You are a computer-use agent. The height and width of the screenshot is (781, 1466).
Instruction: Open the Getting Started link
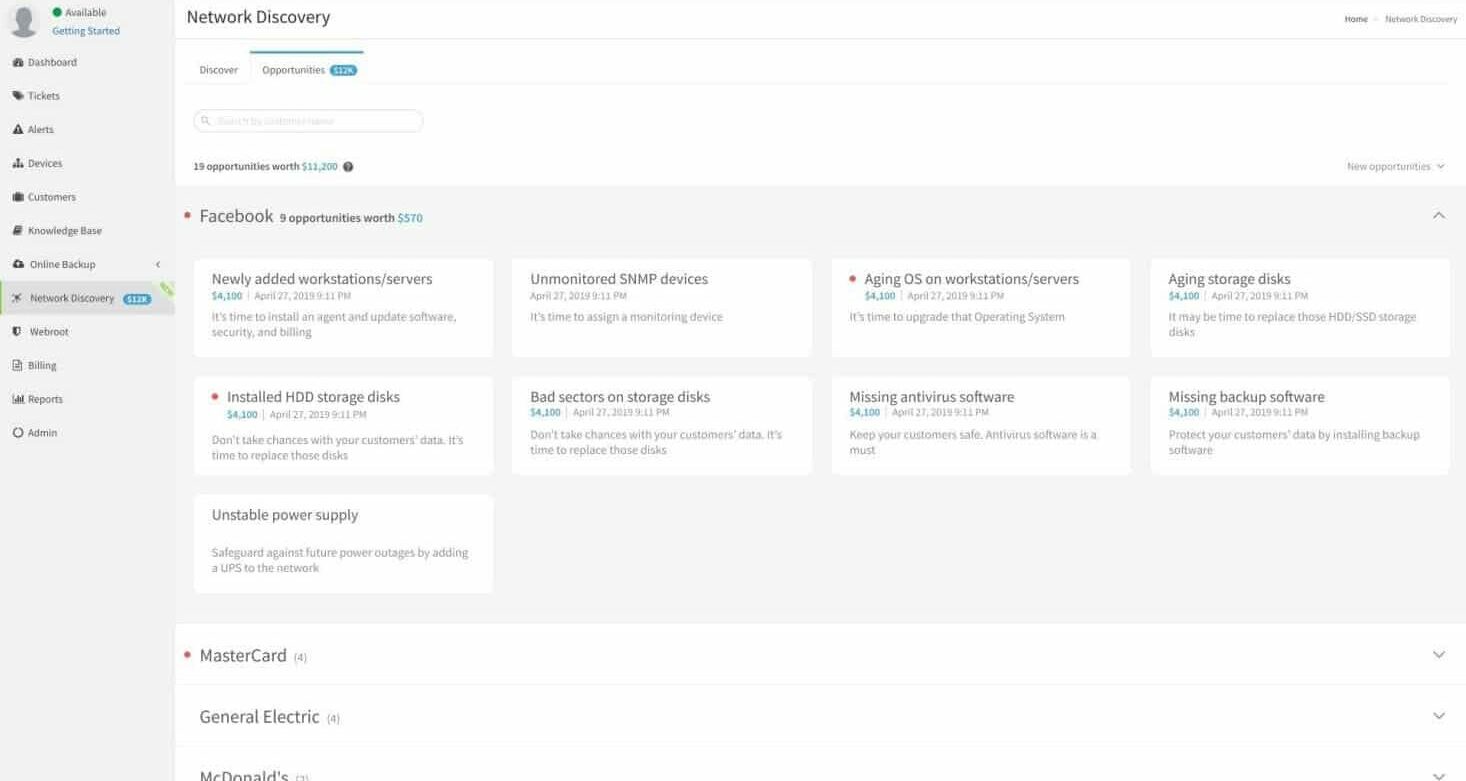coord(85,30)
